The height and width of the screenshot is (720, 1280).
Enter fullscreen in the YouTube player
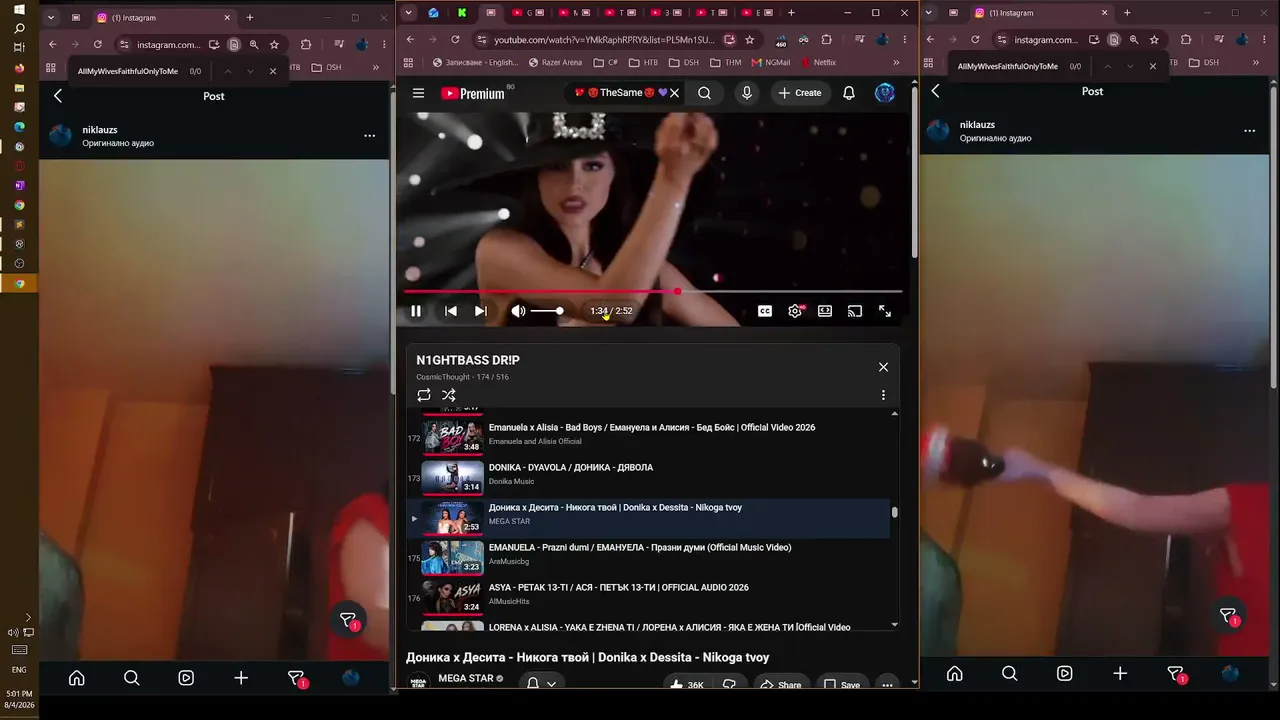885,311
